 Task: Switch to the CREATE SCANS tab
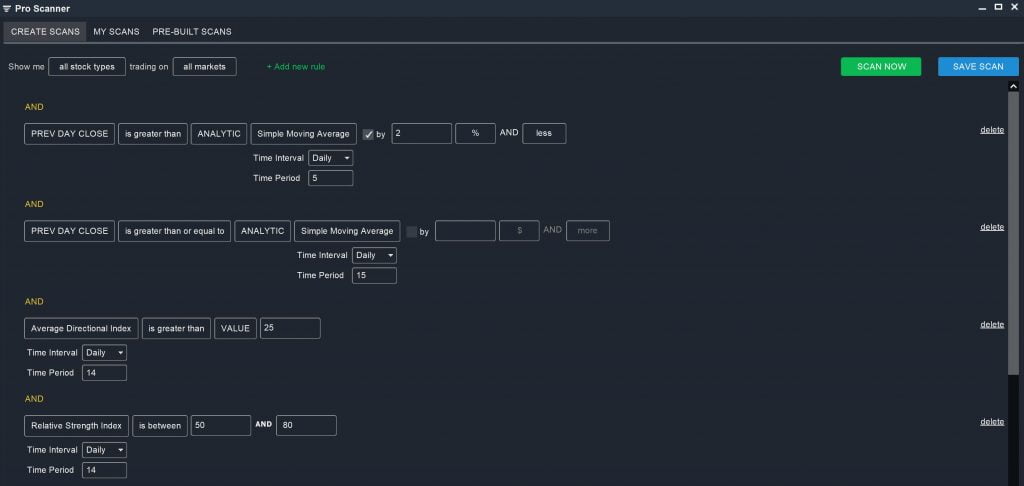click(x=45, y=31)
